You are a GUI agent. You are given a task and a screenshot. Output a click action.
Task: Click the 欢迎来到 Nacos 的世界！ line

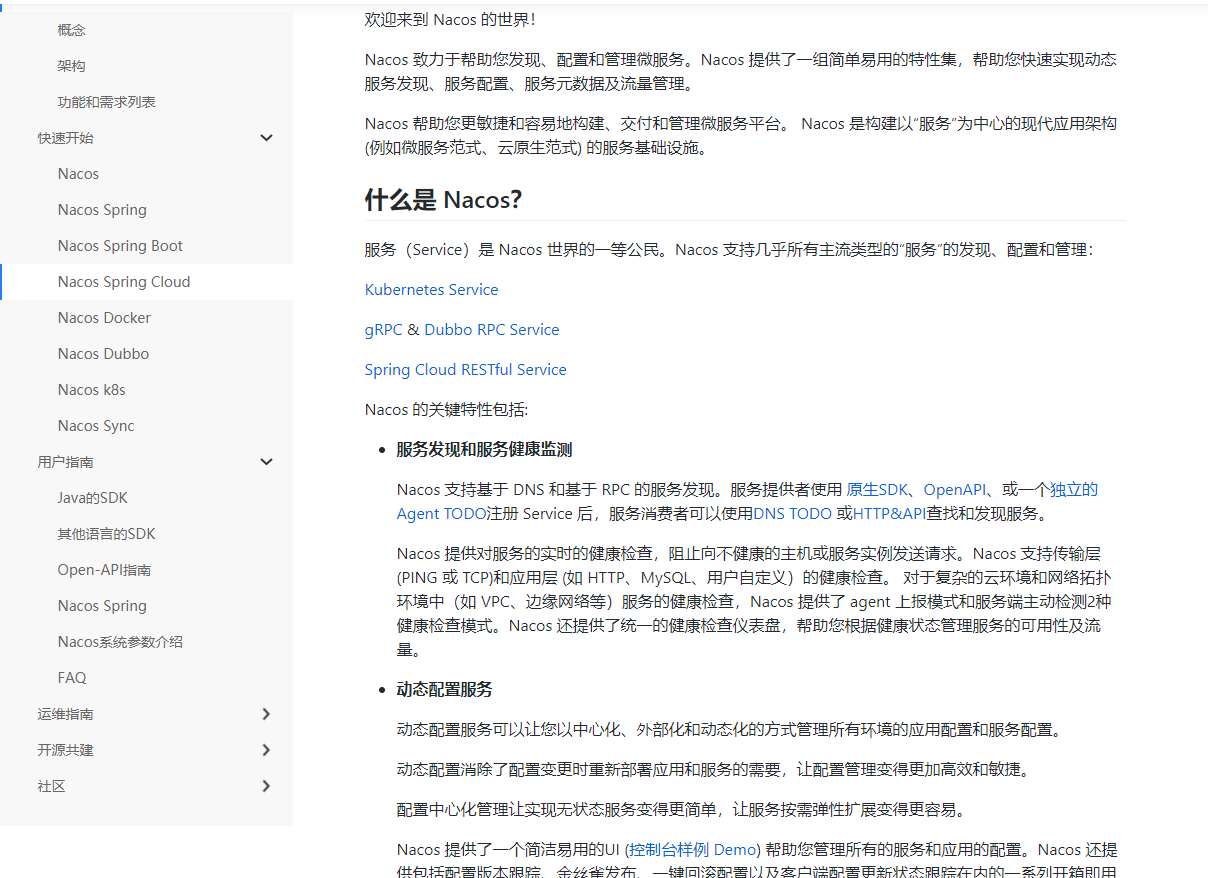point(450,20)
